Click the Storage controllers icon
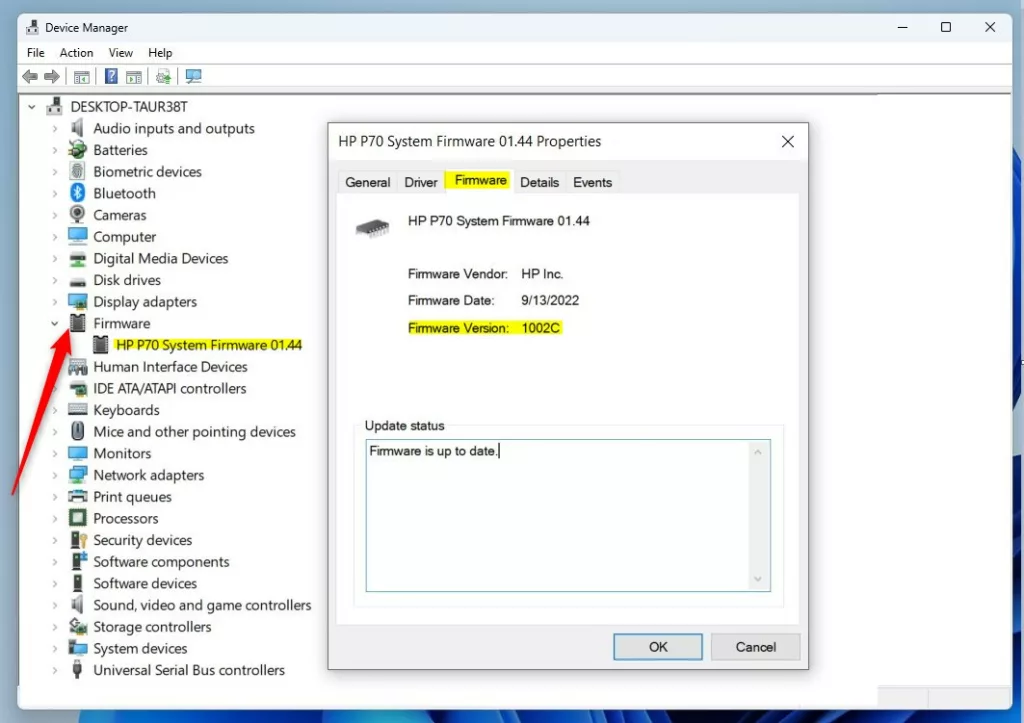This screenshot has height=723, width=1024. click(x=78, y=626)
